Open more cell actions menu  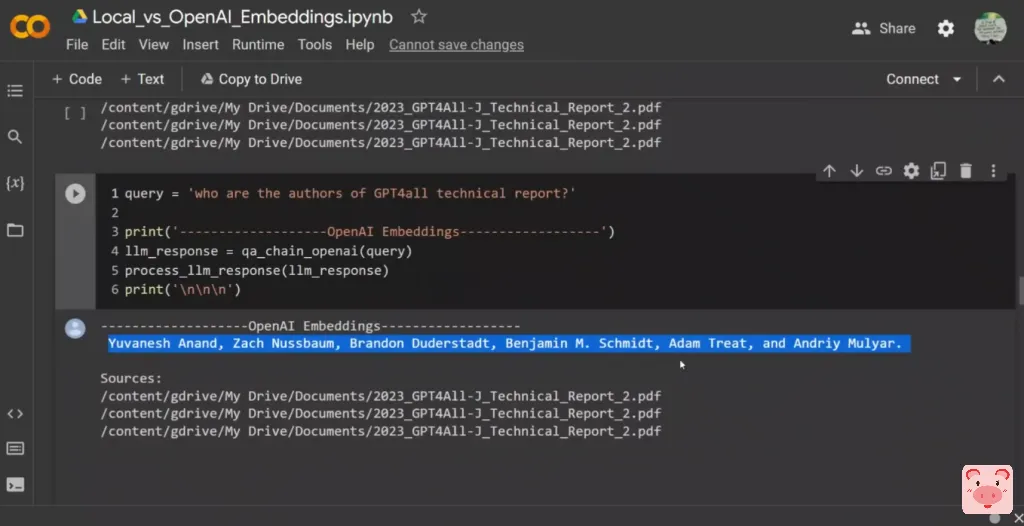pos(993,171)
